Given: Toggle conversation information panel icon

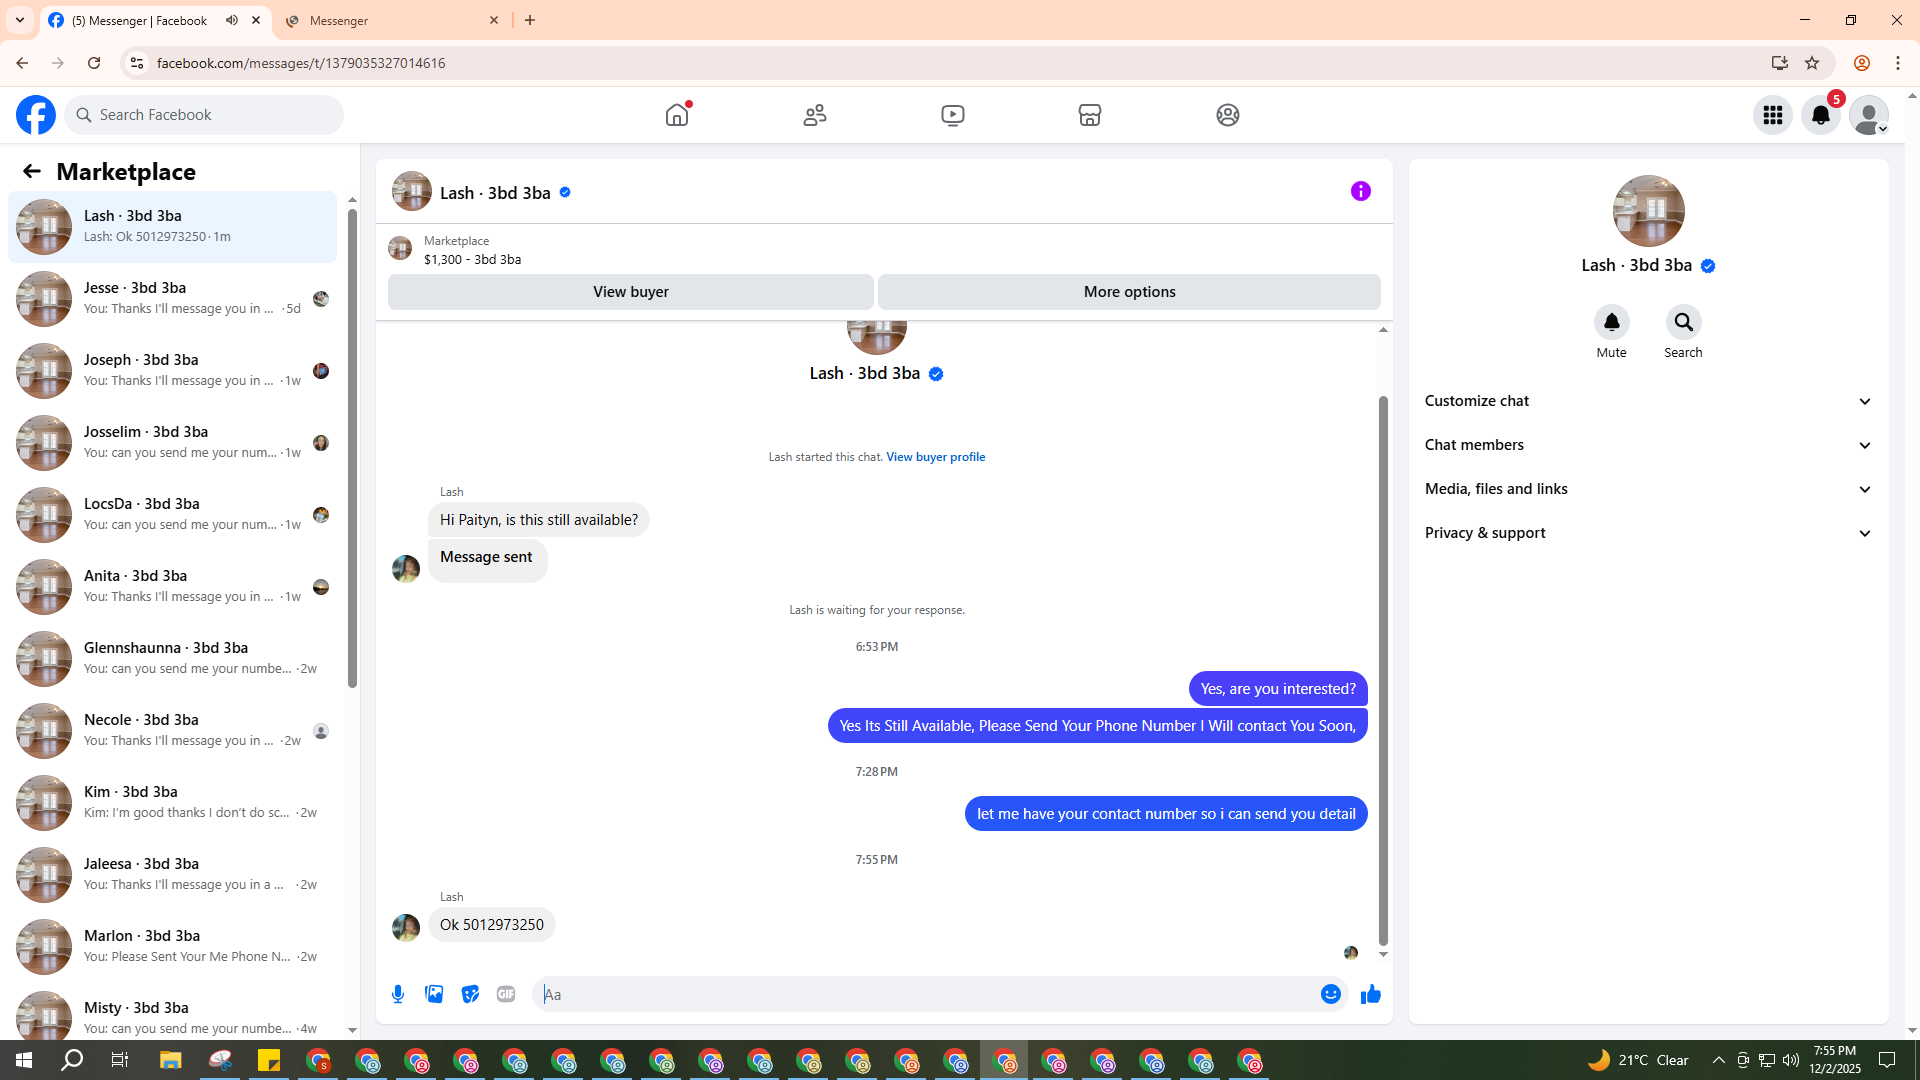Looking at the screenshot, I should coord(1360,191).
